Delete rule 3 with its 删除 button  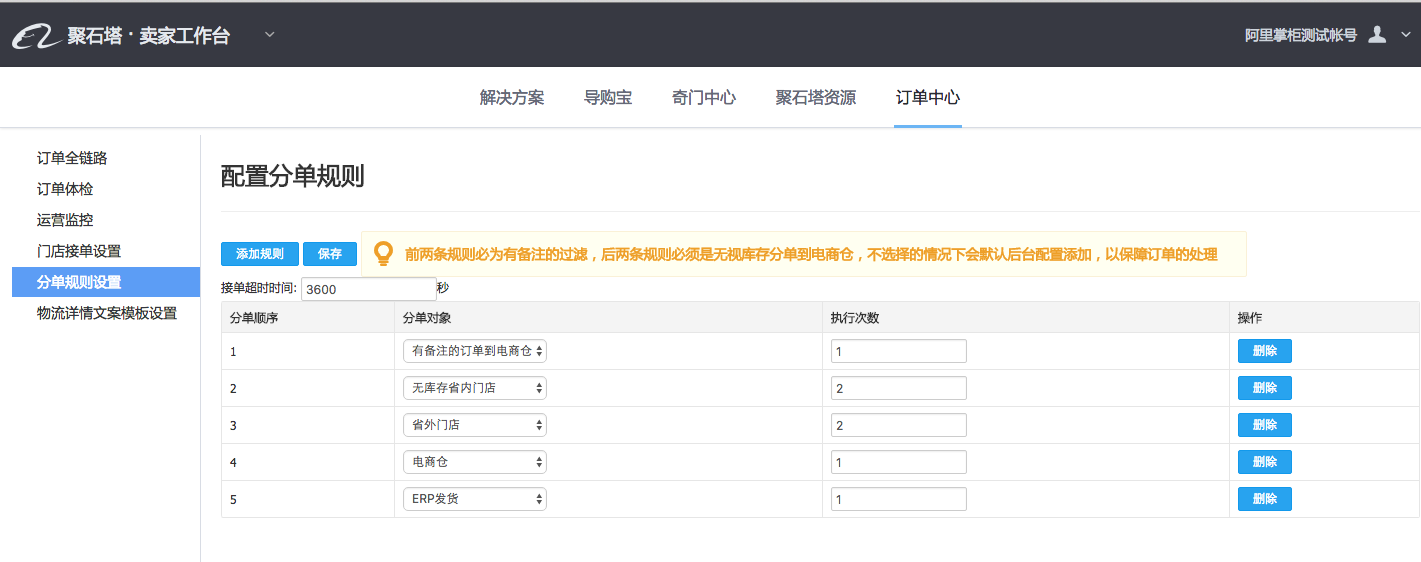1265,425
